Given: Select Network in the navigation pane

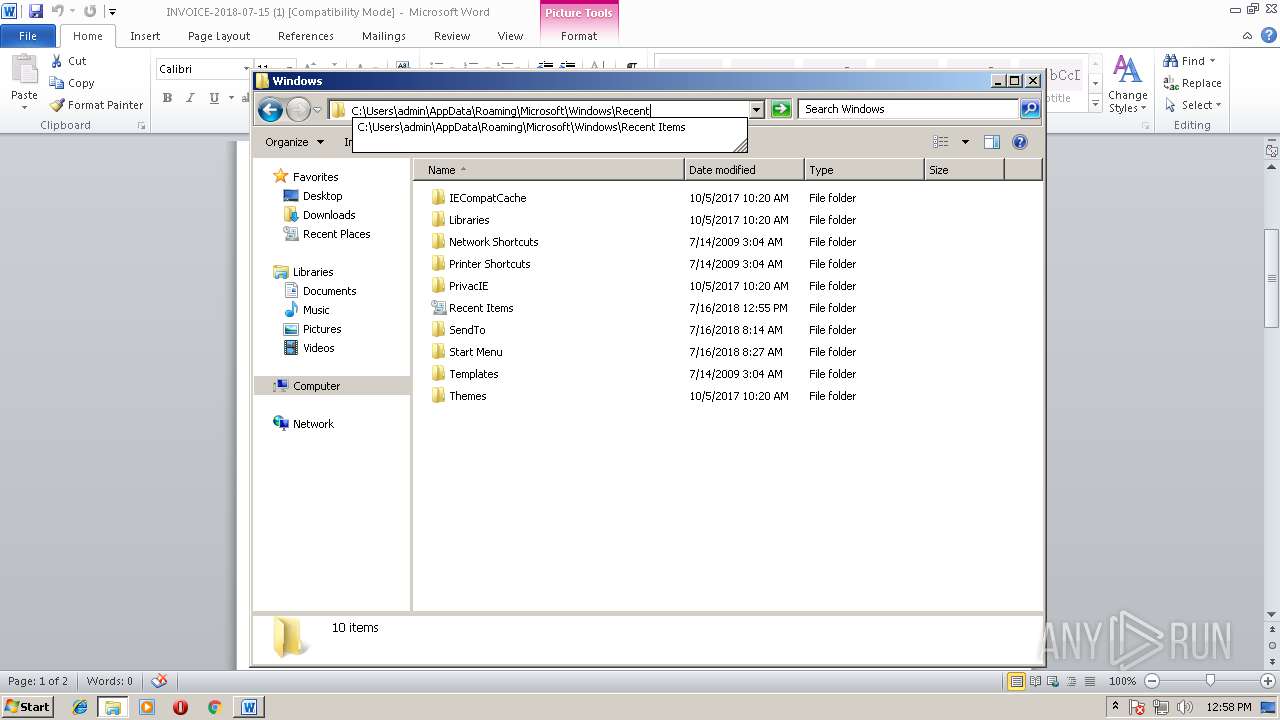Looking at the screenshot, I should click(313, 424).
